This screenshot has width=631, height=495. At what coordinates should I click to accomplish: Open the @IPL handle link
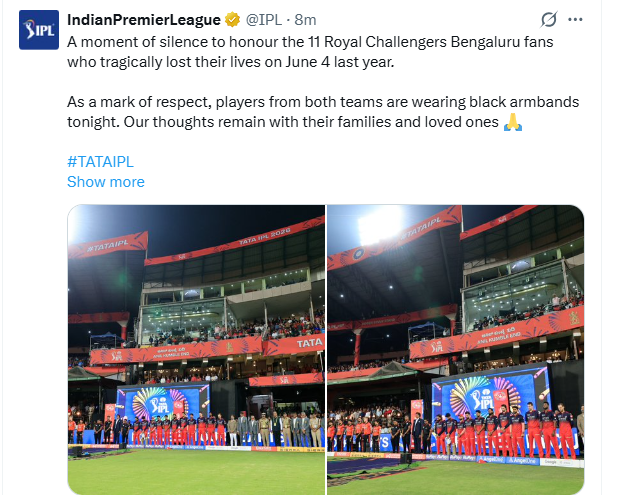(264, 19)
